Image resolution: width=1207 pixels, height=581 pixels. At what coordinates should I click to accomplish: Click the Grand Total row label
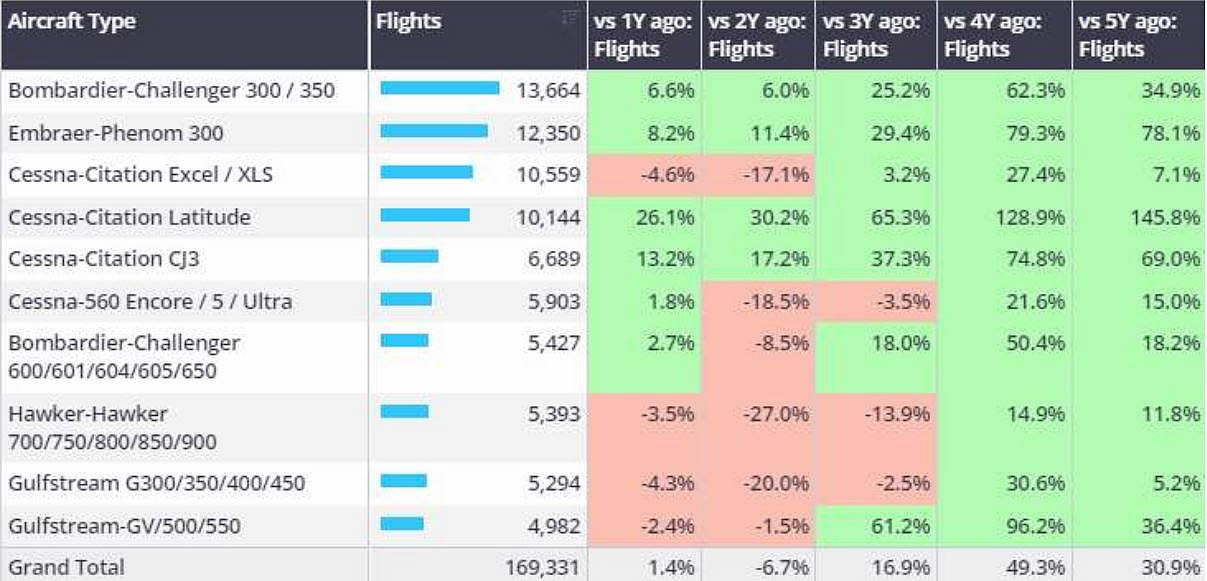(66, 567)
